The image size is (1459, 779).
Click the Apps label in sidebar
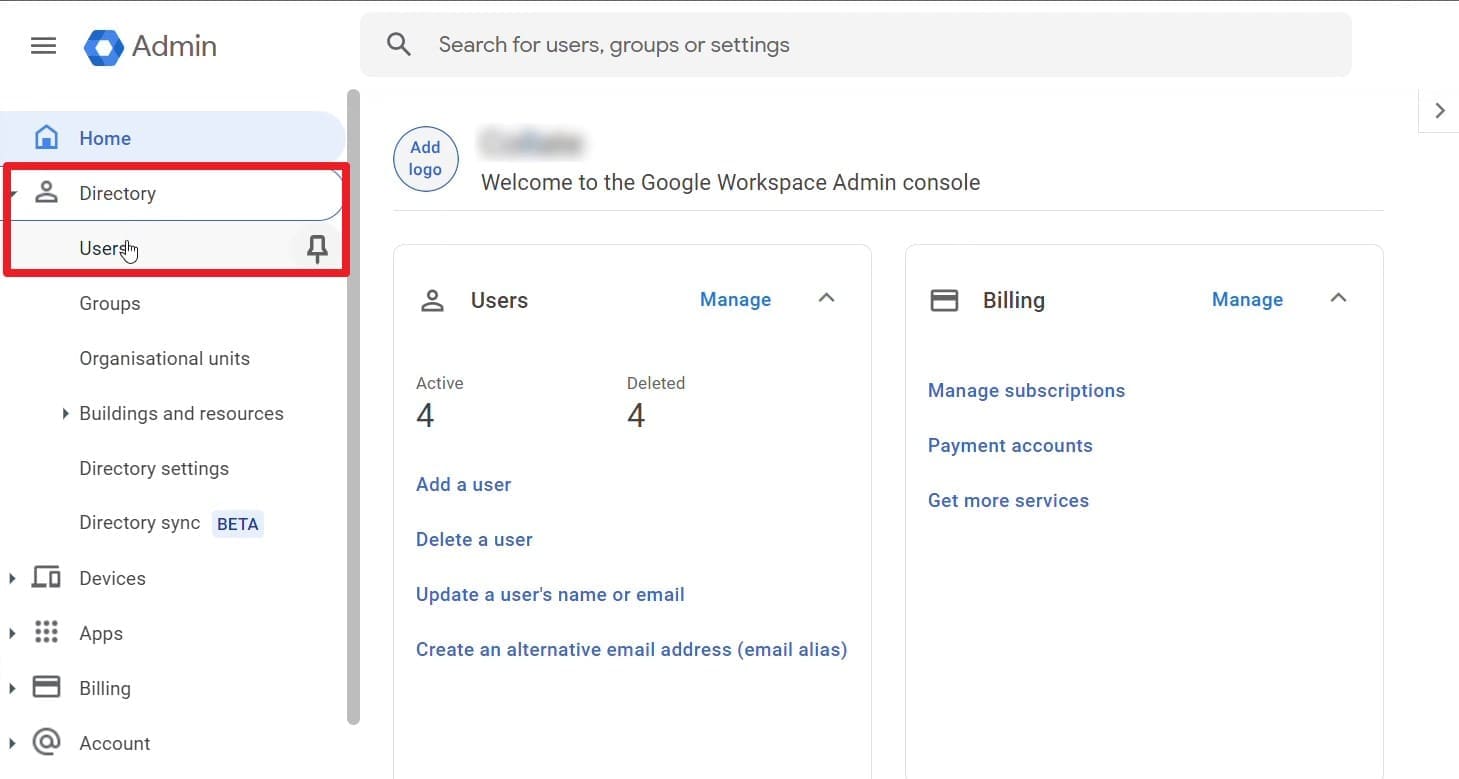[x=101, y=633]
